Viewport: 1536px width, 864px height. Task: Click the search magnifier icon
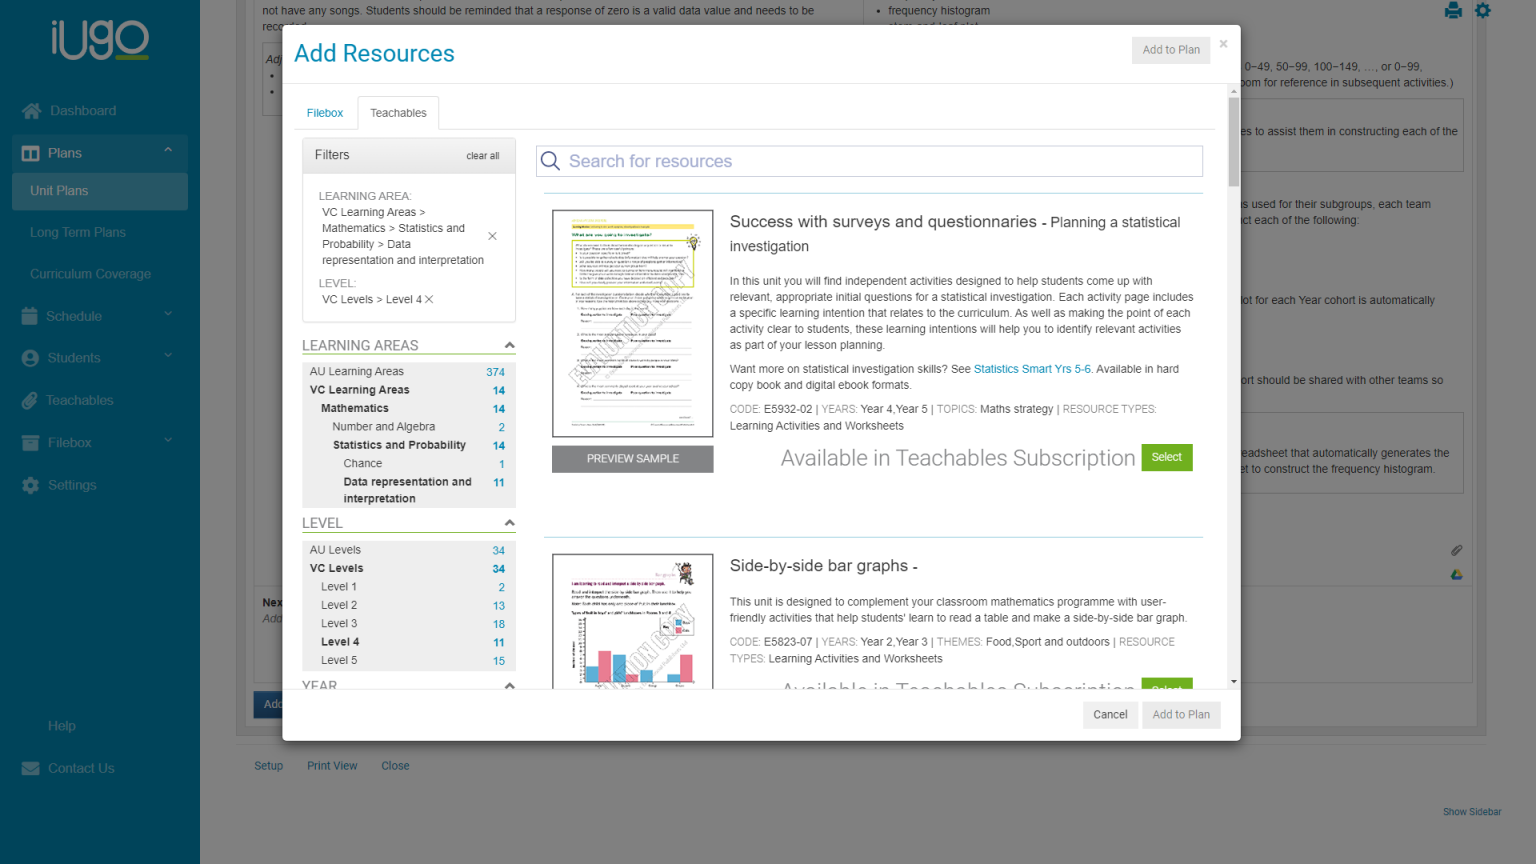[x=550, y=161]
